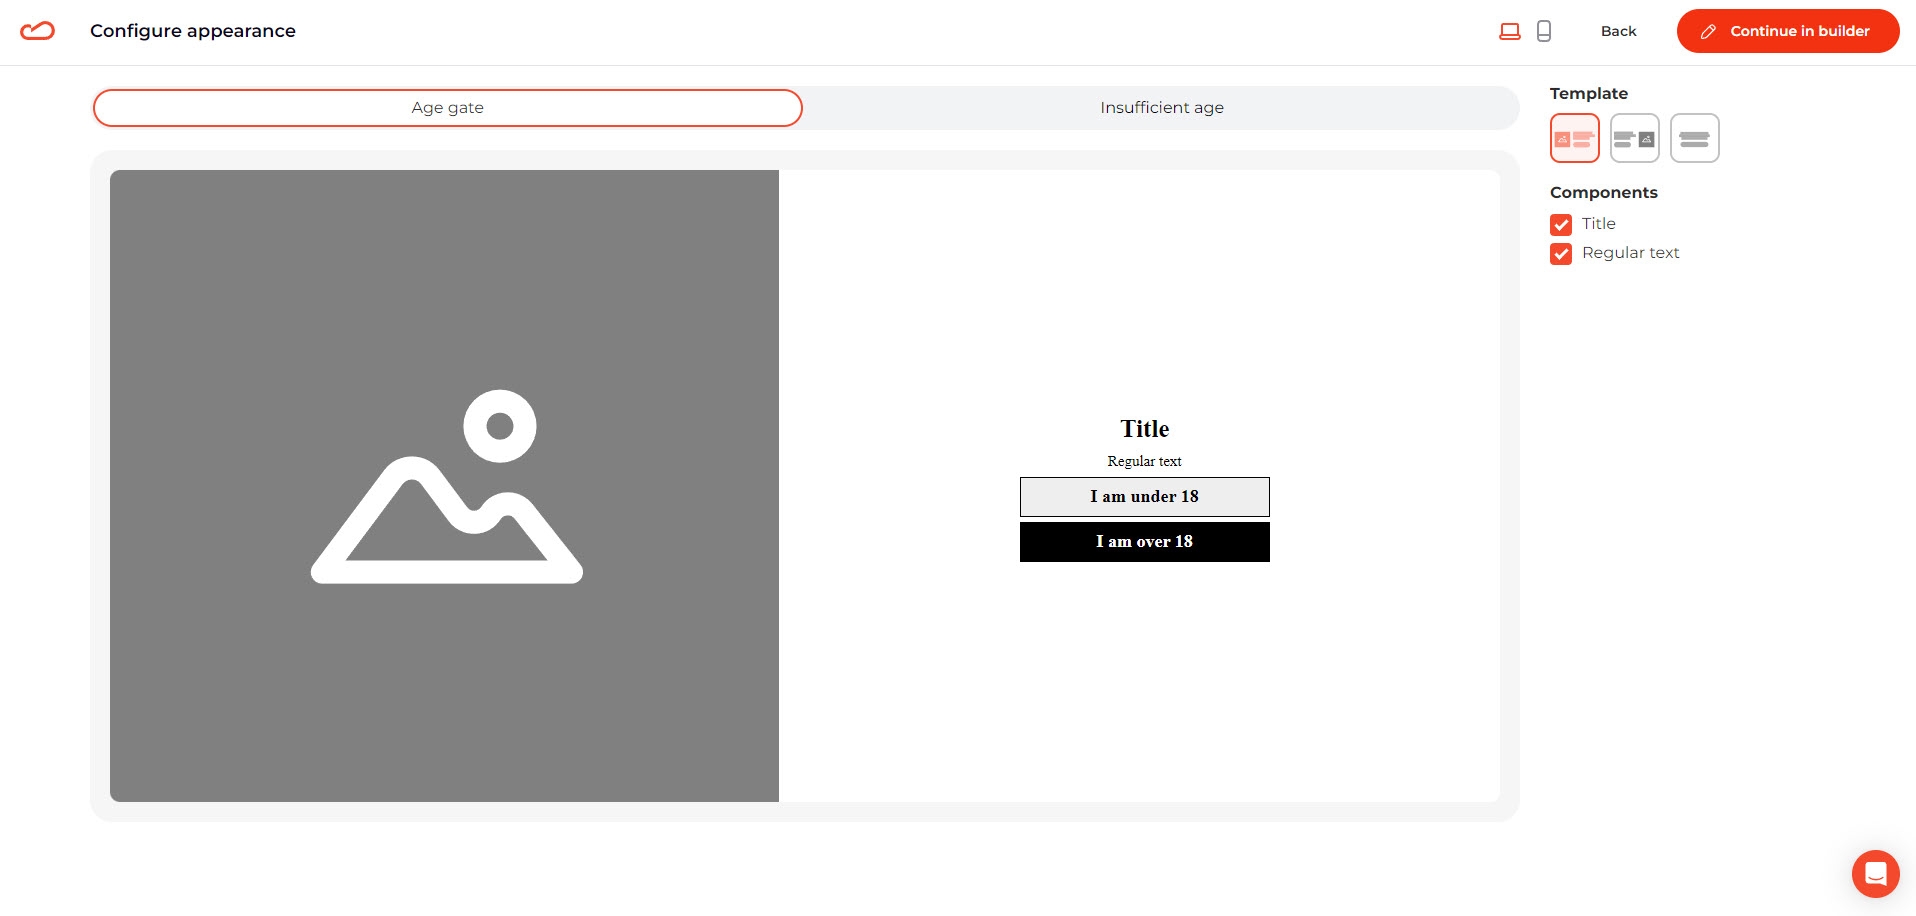Switch to the Insufficient age tab
Screen dimensions: 1916x916
[1161, 107]
